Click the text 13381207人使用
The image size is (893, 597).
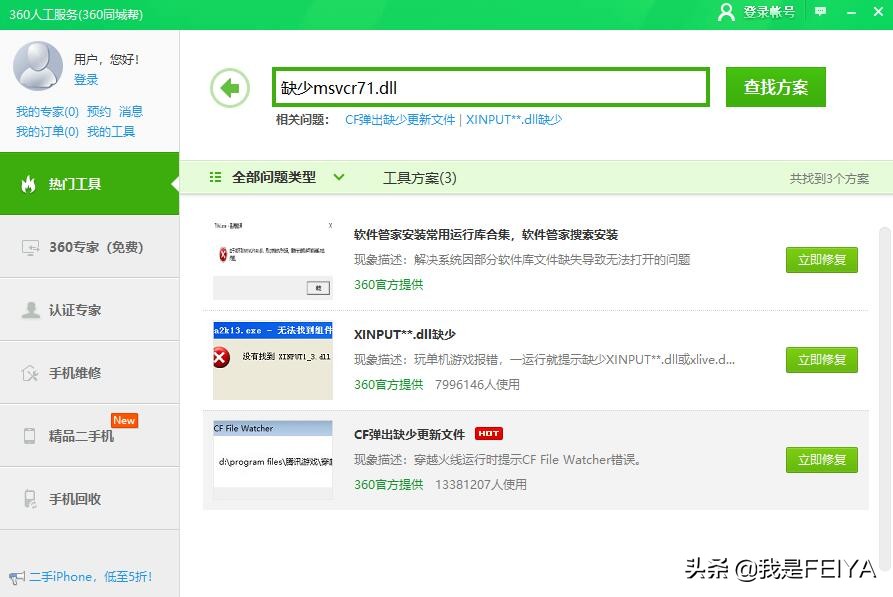coord(481,485)
